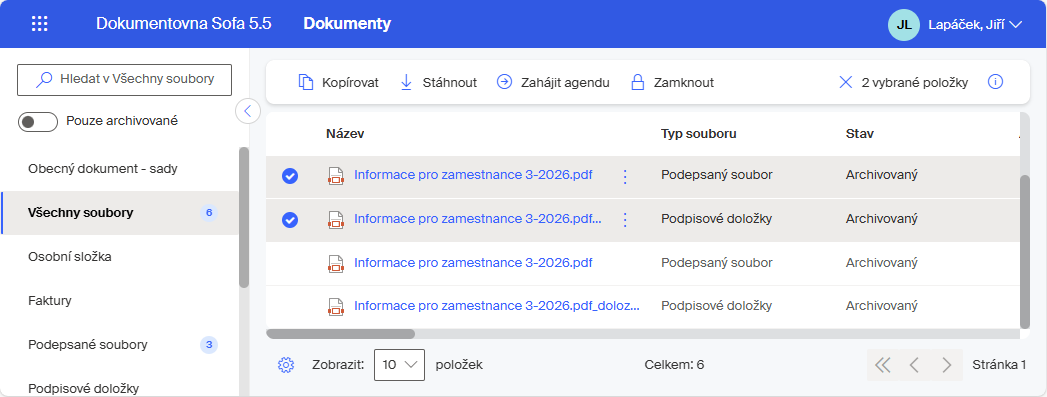Image resolution: width=1047 pixels, height=397 pixels.
Task: Click the table horizontal scrollbar thumb
Action: [x=341, y=334]
